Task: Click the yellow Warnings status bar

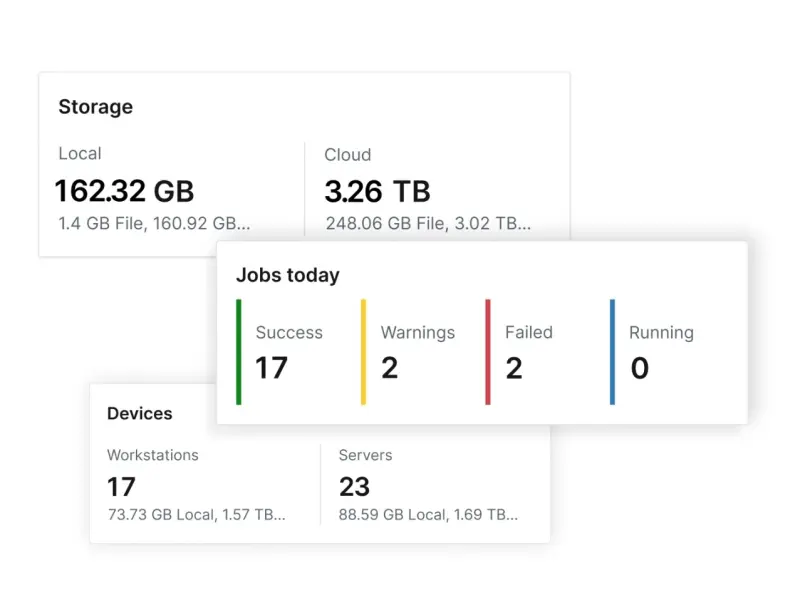Action: coord(363,352)
